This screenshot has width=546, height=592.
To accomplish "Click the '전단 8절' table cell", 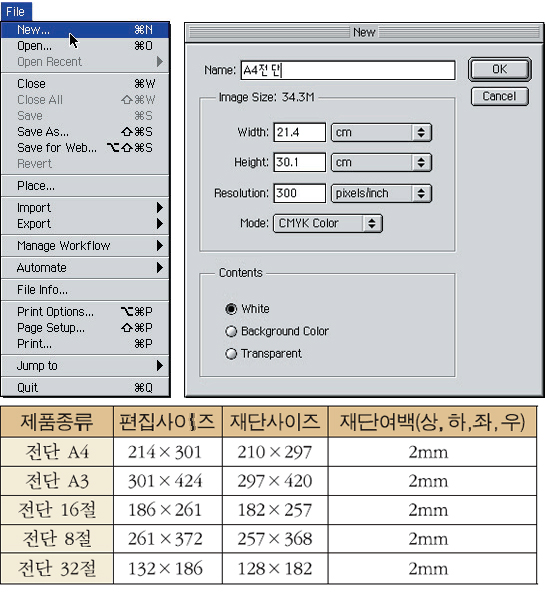I will point(57,539).
